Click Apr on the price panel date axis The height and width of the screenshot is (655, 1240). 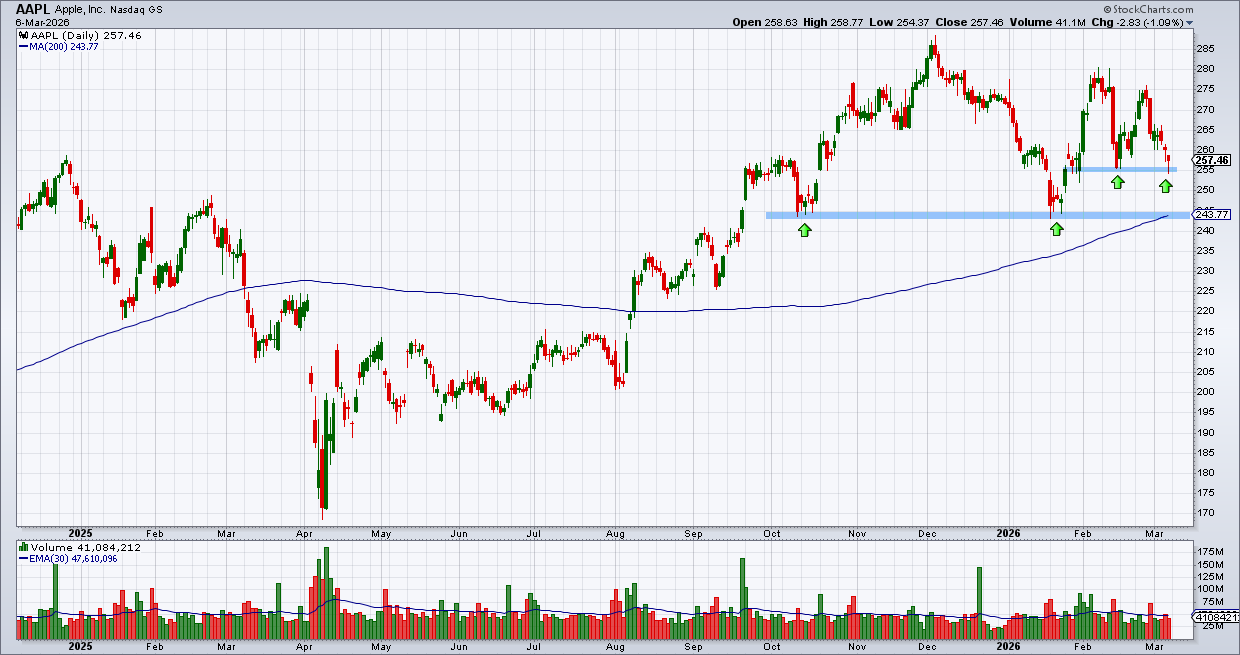click(305, 535)
